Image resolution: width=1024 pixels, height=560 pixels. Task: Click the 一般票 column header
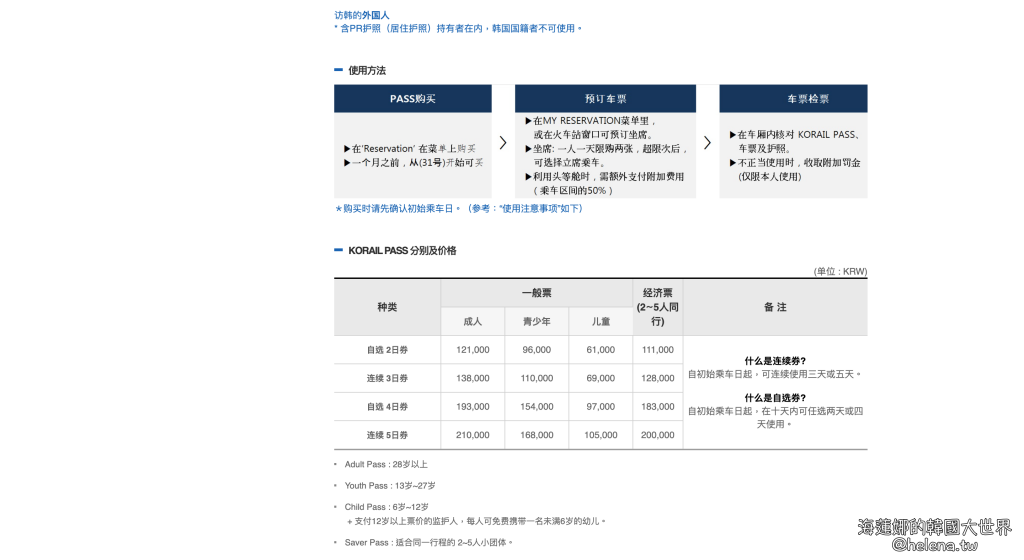(536, 293)
